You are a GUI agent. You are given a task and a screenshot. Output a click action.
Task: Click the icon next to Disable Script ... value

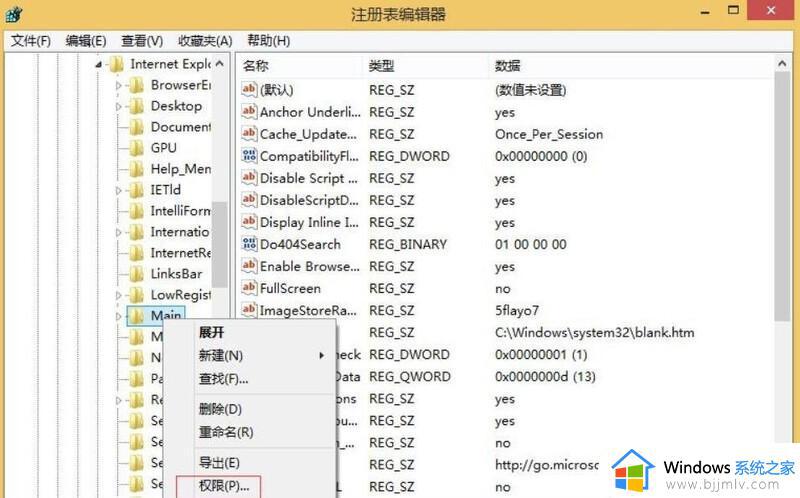point(249,178)
